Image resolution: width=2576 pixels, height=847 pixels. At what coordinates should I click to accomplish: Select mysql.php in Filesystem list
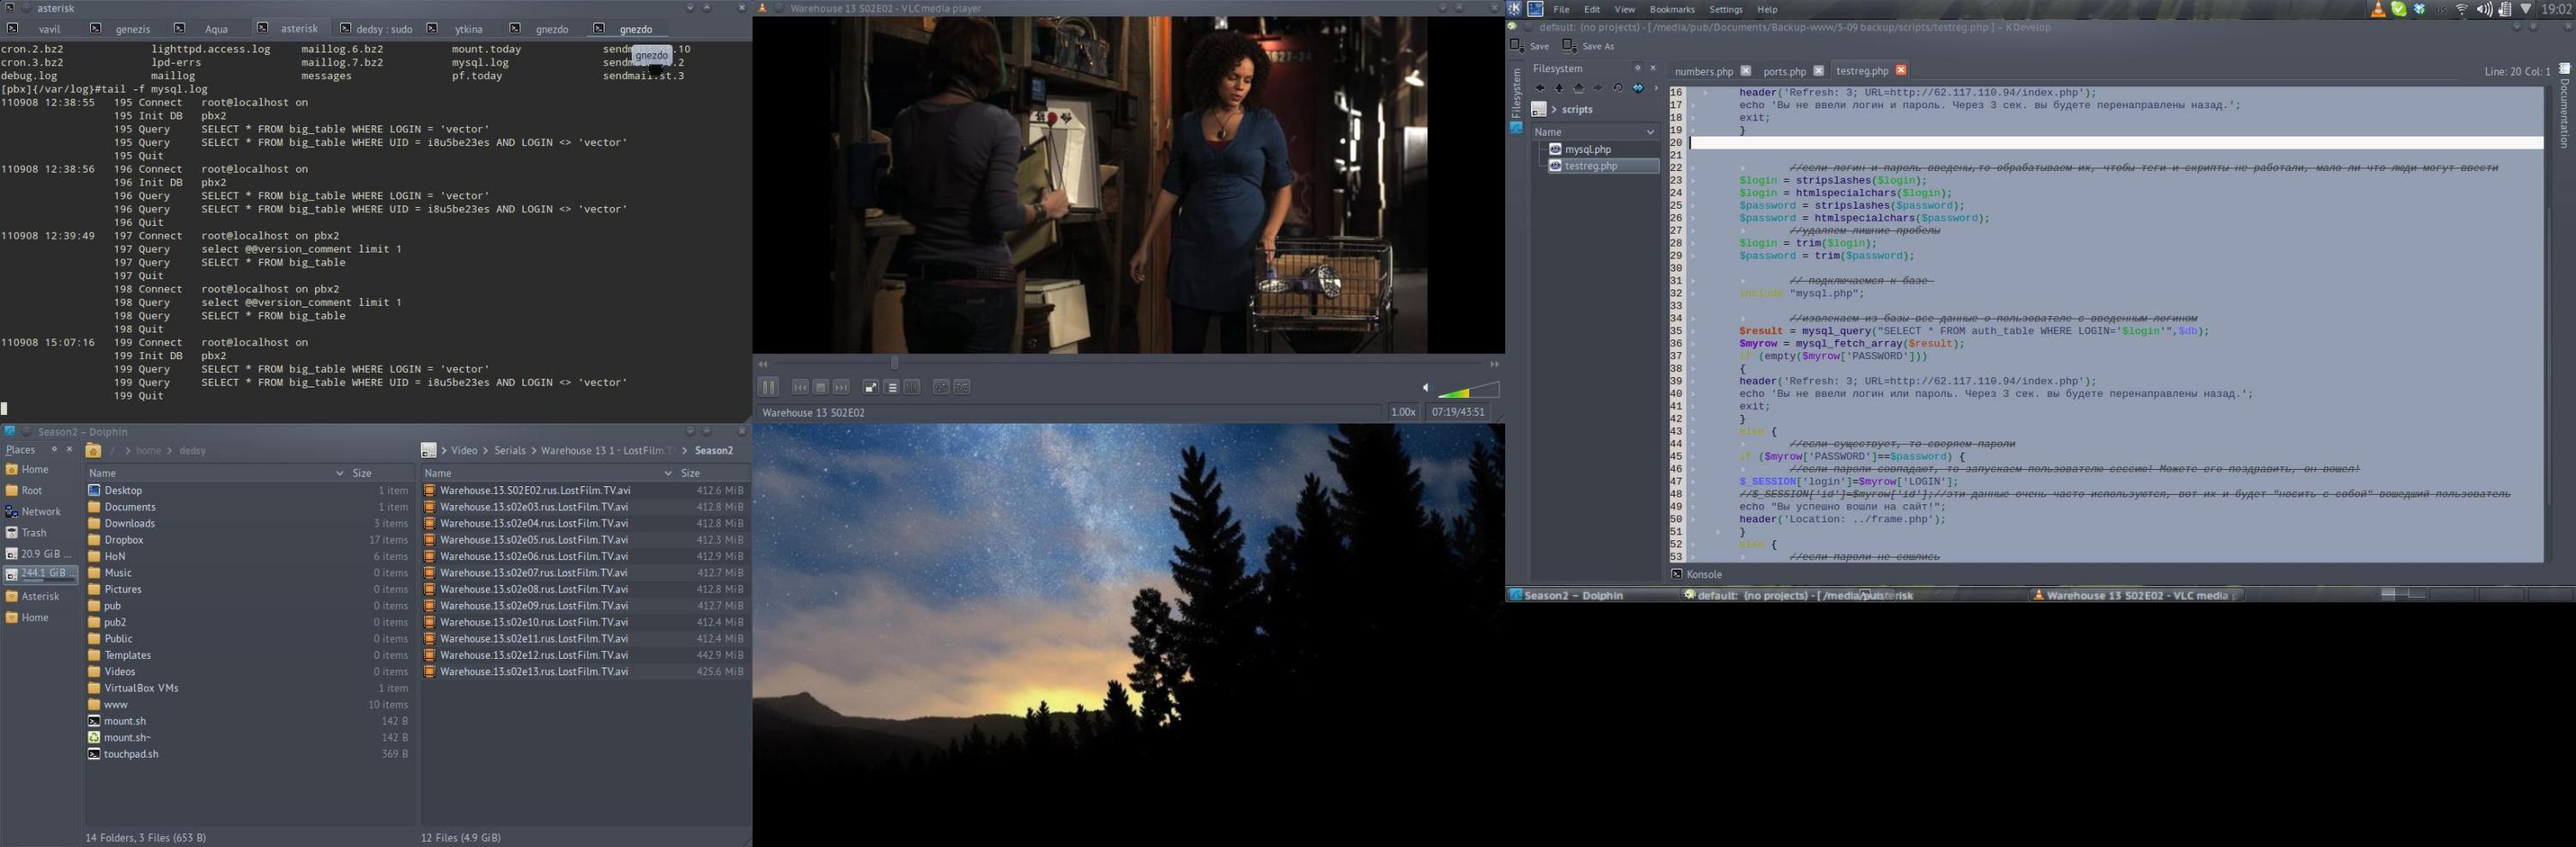click(1587, 149)
